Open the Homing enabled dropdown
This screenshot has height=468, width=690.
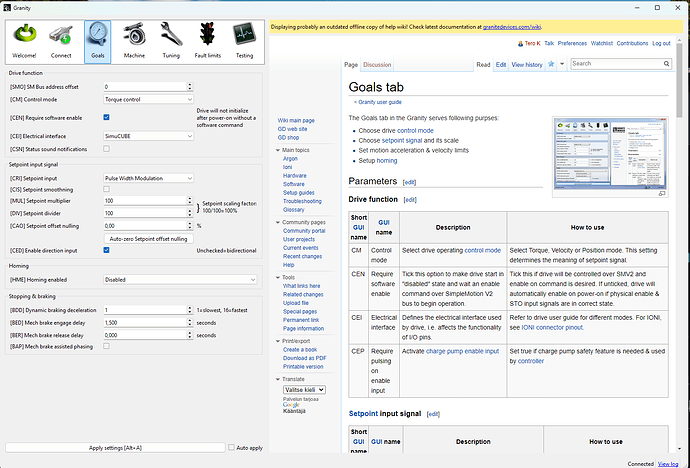[180, 279]
